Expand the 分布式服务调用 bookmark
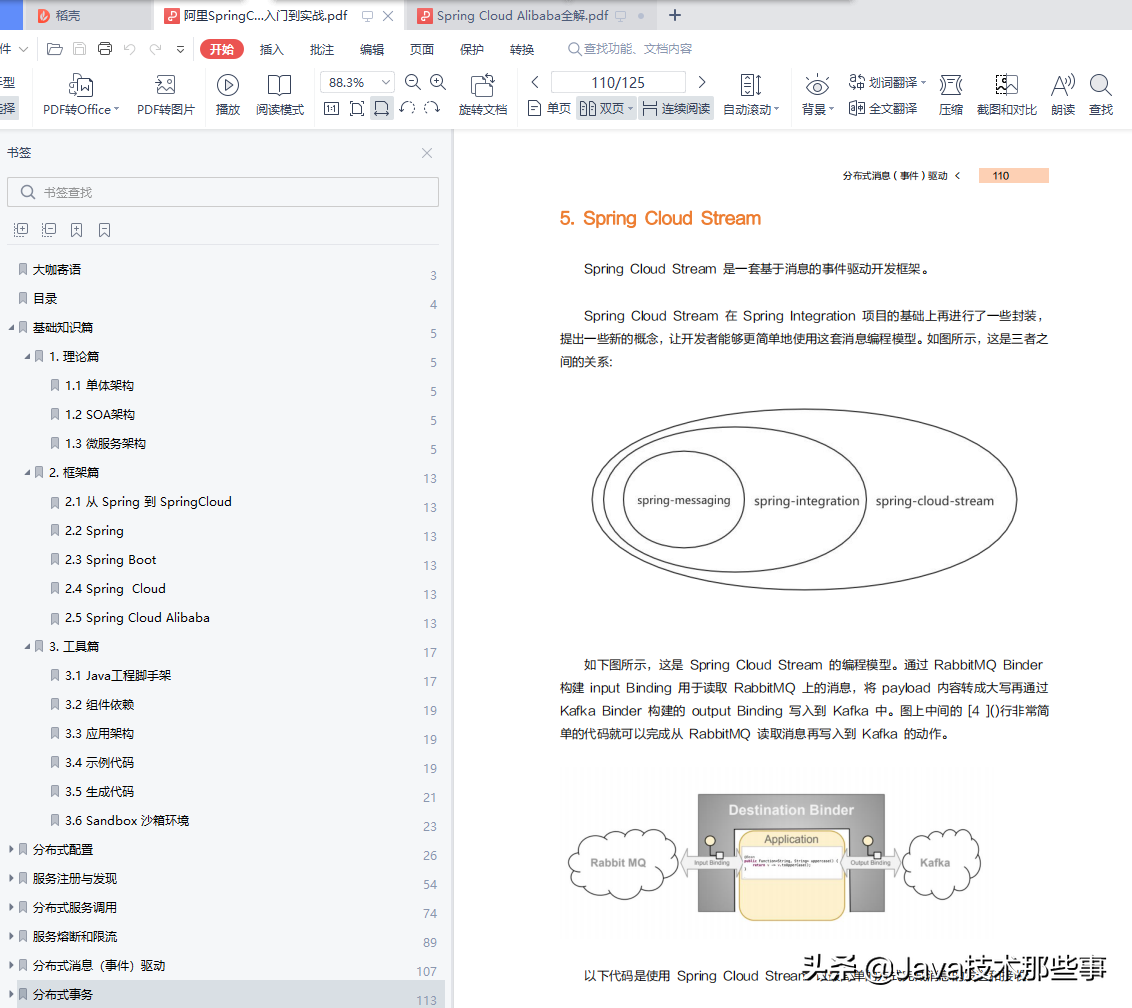1132x1008 pixels. [12, 907]
